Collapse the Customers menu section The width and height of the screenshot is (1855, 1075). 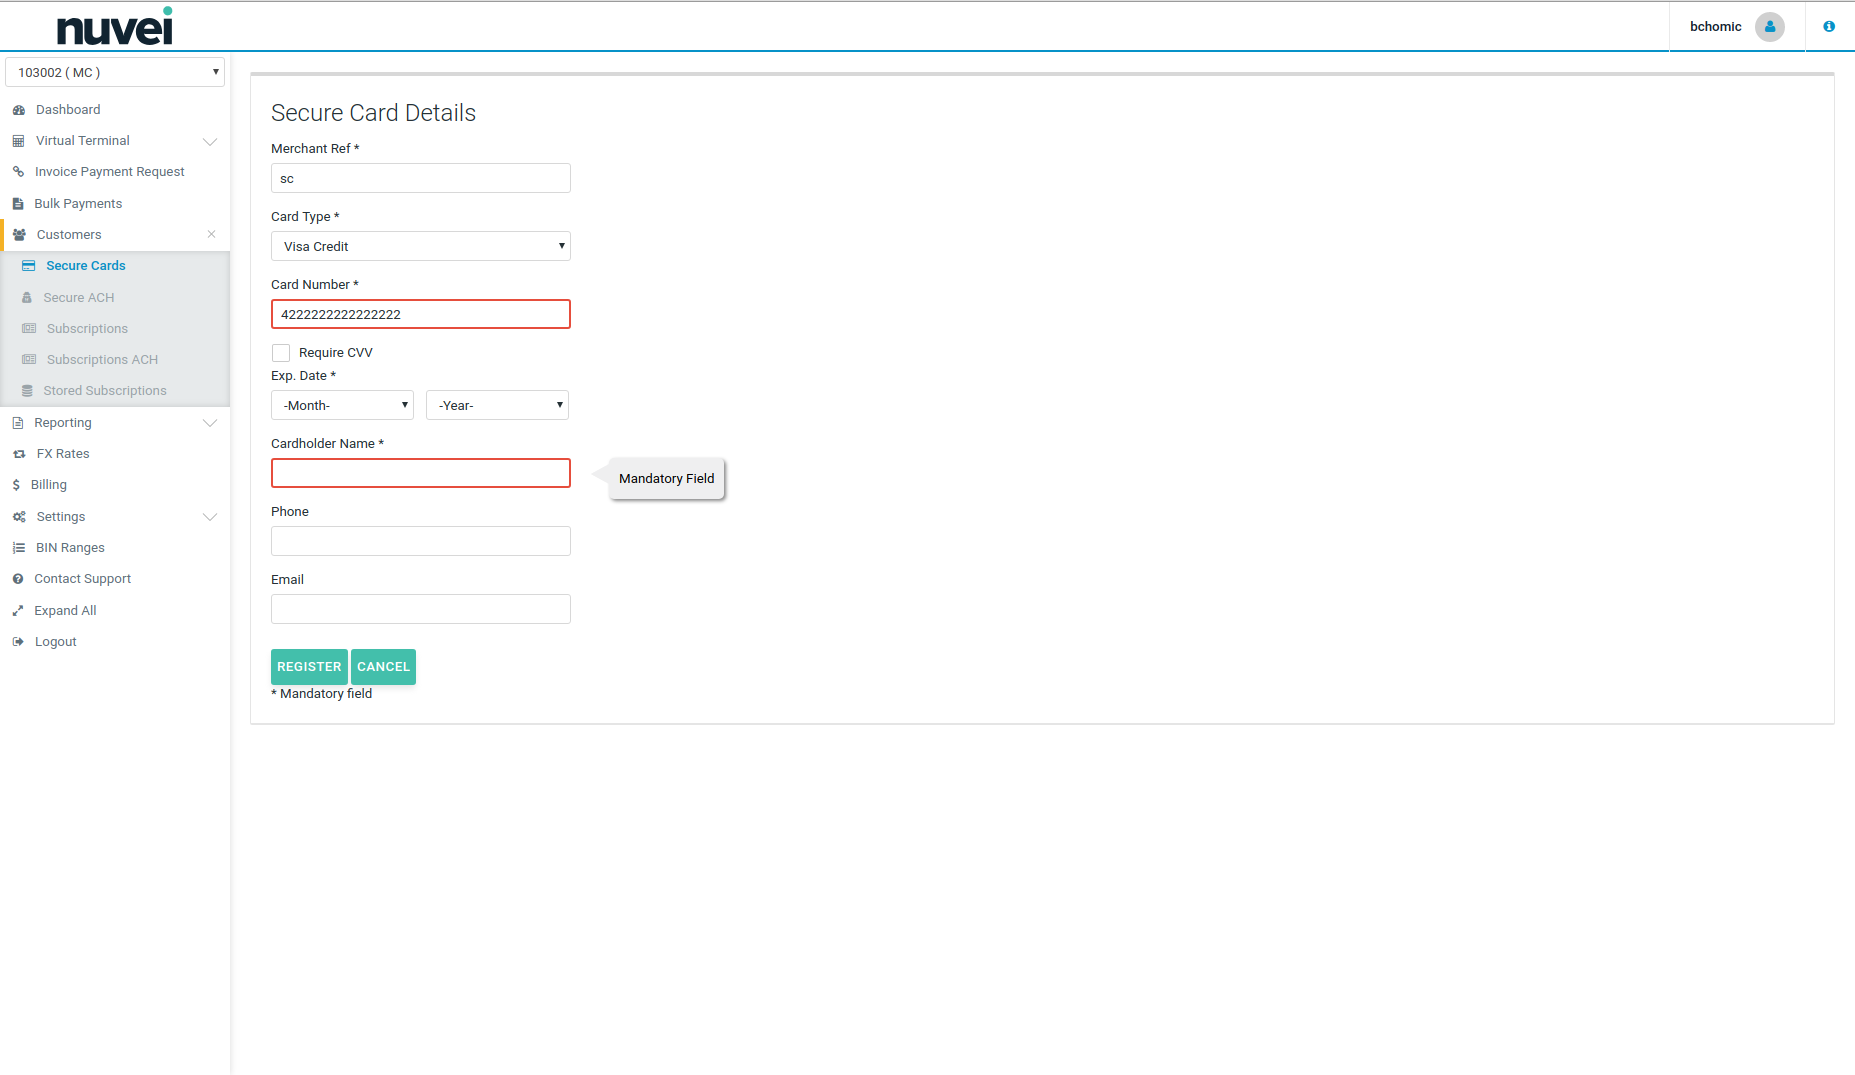(211, 235)
